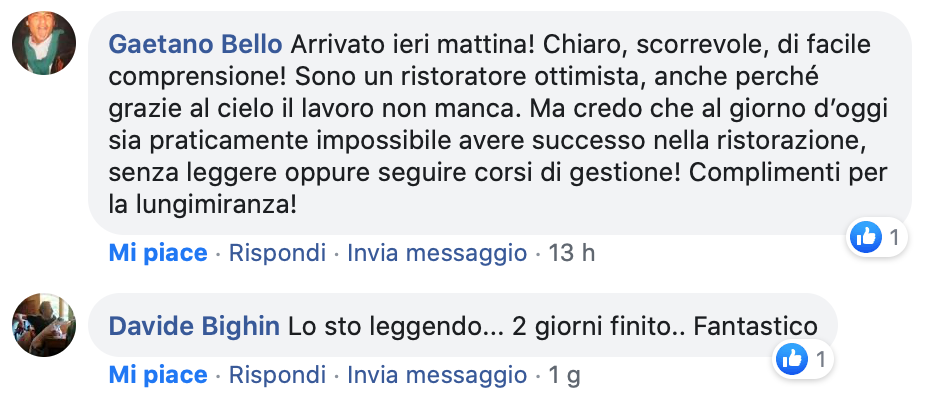Select Invia messaggio under Gaetano Bello's comment
This screenshot has width=925, height=397.
pyautogui.click(x=437, y=253)
